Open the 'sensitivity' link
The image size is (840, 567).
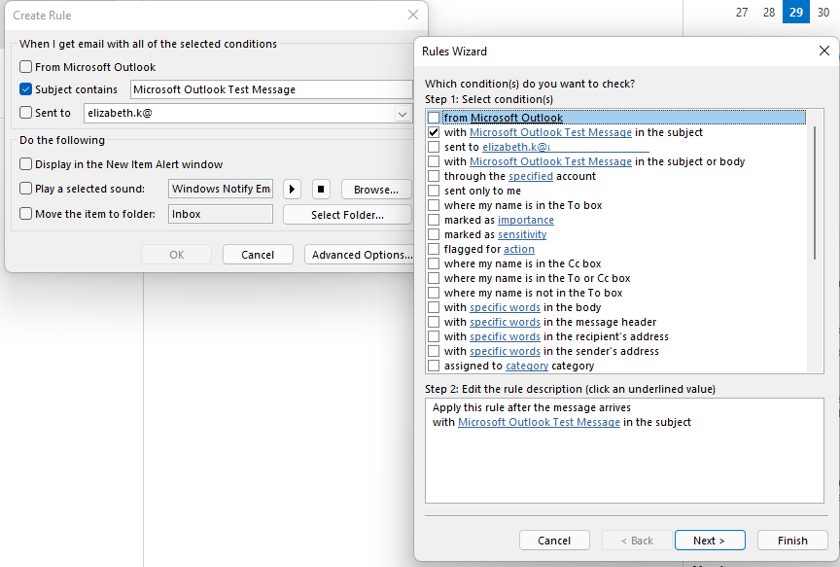click(x=522, y=234)
